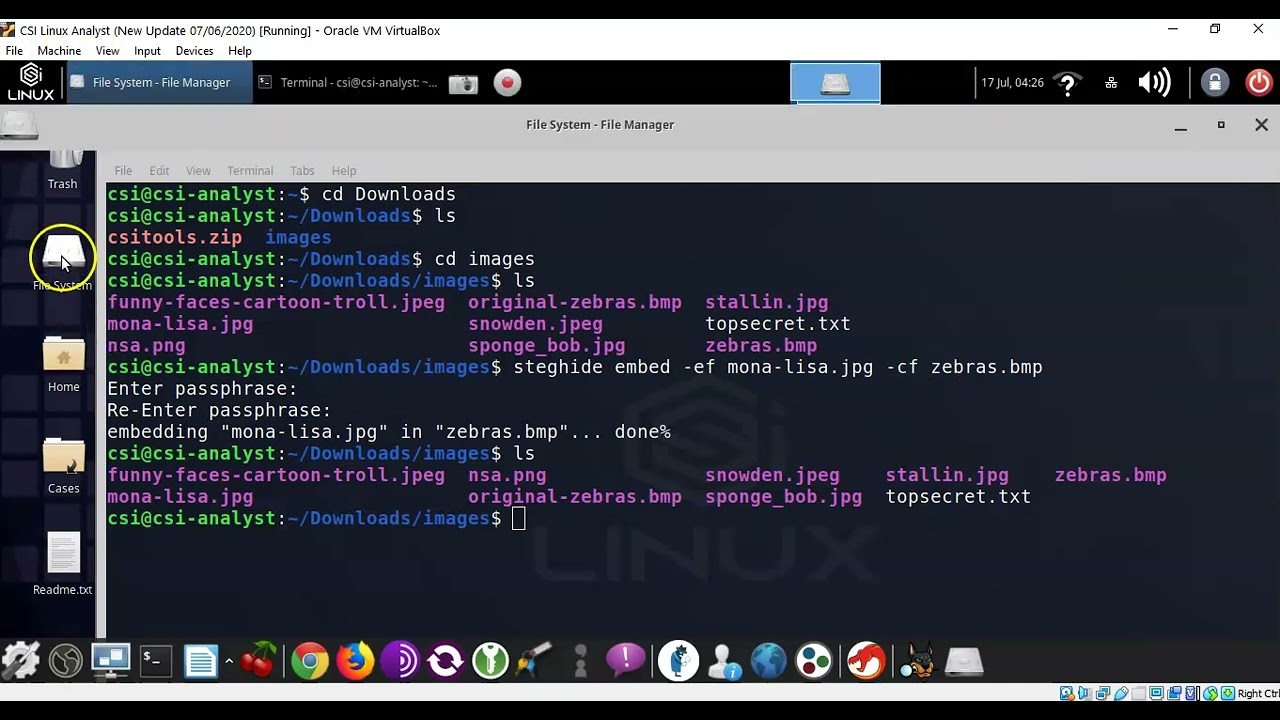The width and height of the screenshot is (1280, 720).
Task: Open the Readme.txt desktop file
Action: click(x=63, y=564)
